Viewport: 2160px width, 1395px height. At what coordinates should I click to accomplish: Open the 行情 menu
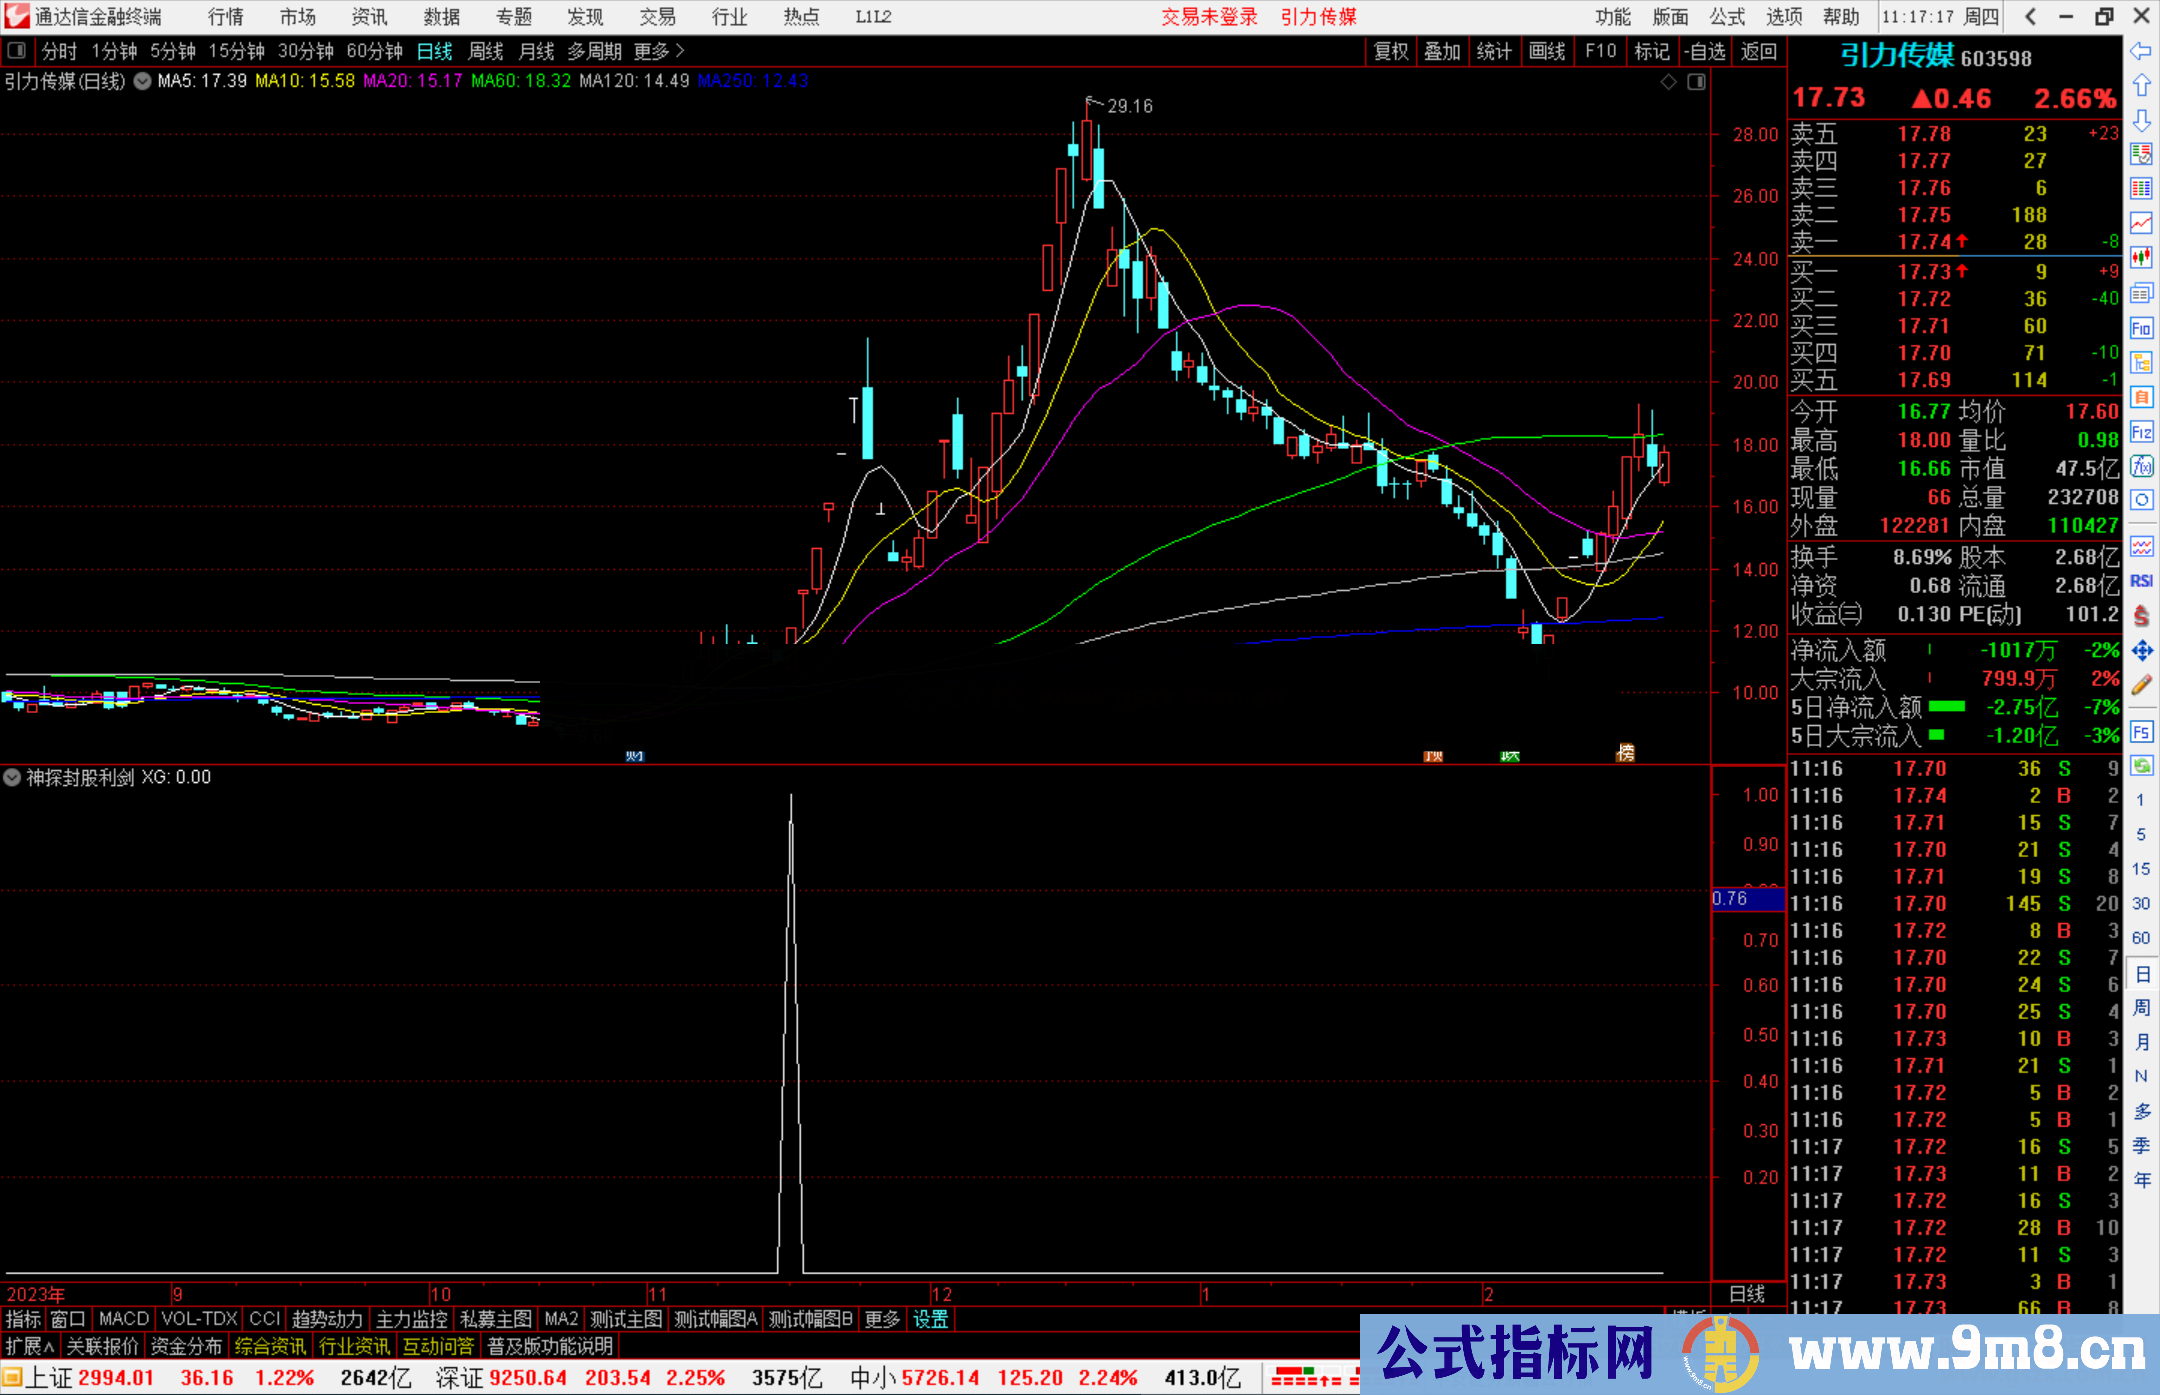point(226,17)
